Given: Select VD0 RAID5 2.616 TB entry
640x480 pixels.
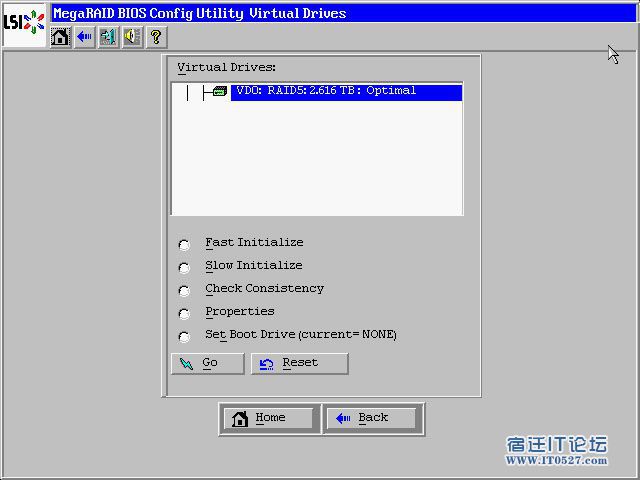Looking at the screenshot, I should click(347, 92).
